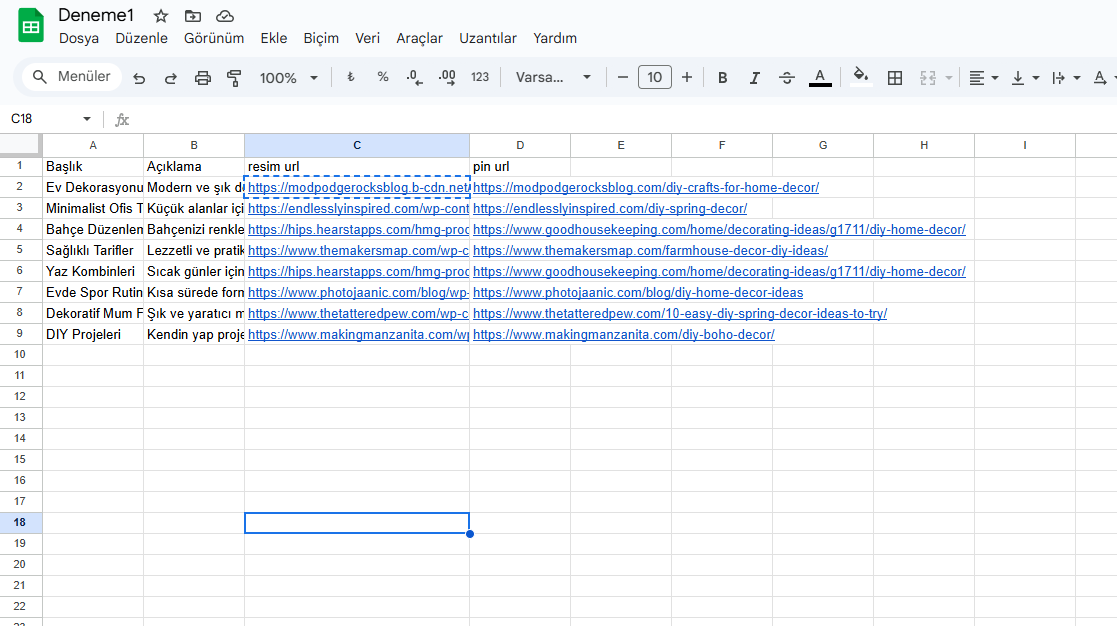This screenshot has height=626, width=1117.
Task: Open text rotation options
Action: (x=1103, y=78)
